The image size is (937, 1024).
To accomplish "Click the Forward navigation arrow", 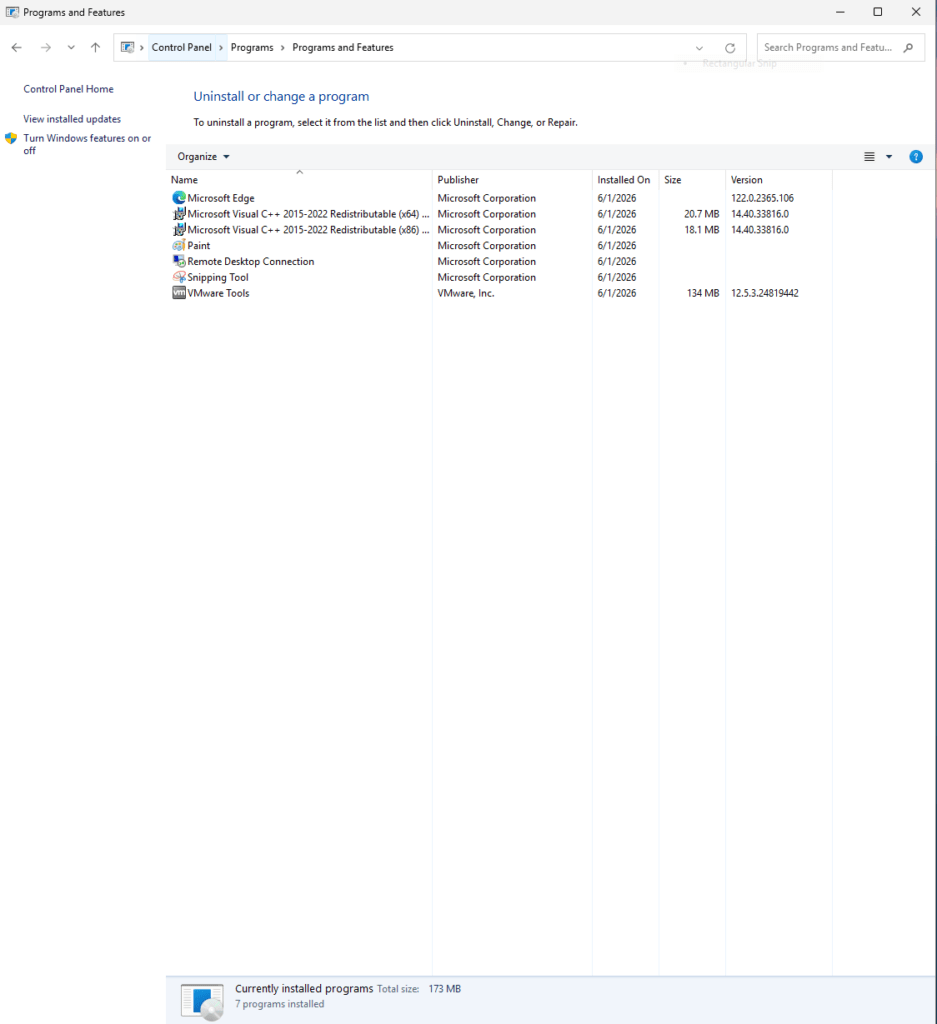I will 46,48.
